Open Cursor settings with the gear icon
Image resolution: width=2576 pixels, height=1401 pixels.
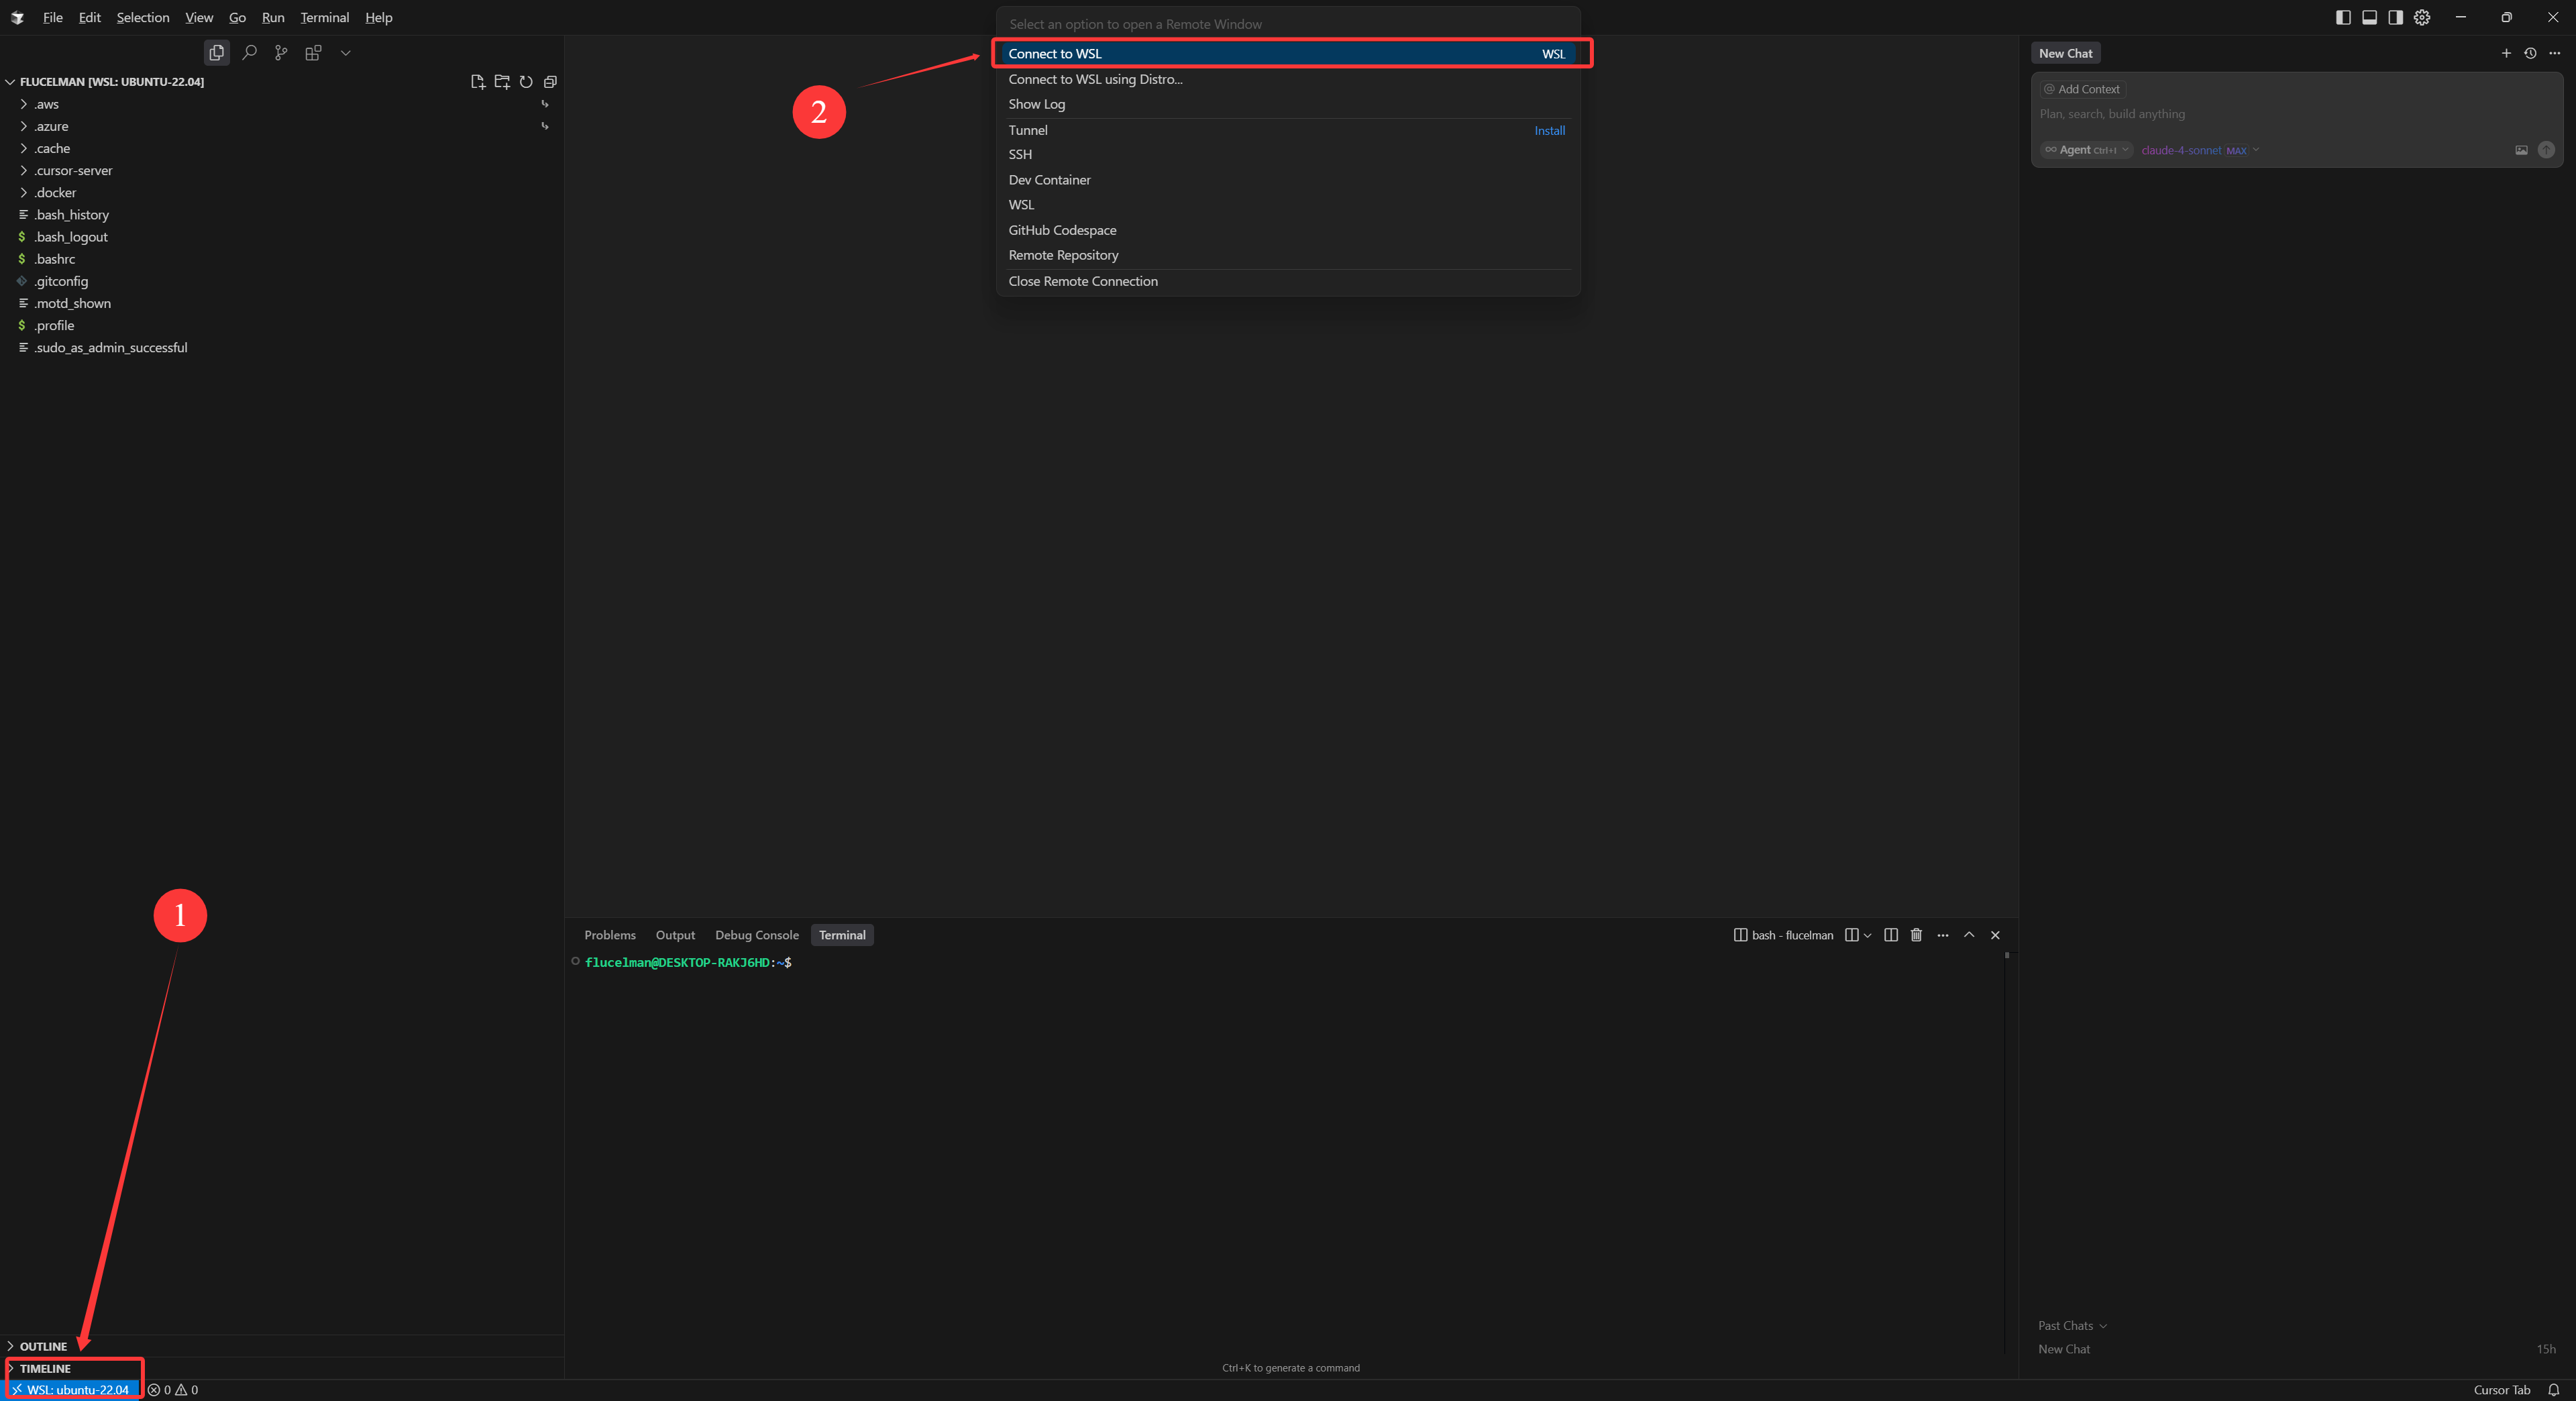pos(2421,17)
